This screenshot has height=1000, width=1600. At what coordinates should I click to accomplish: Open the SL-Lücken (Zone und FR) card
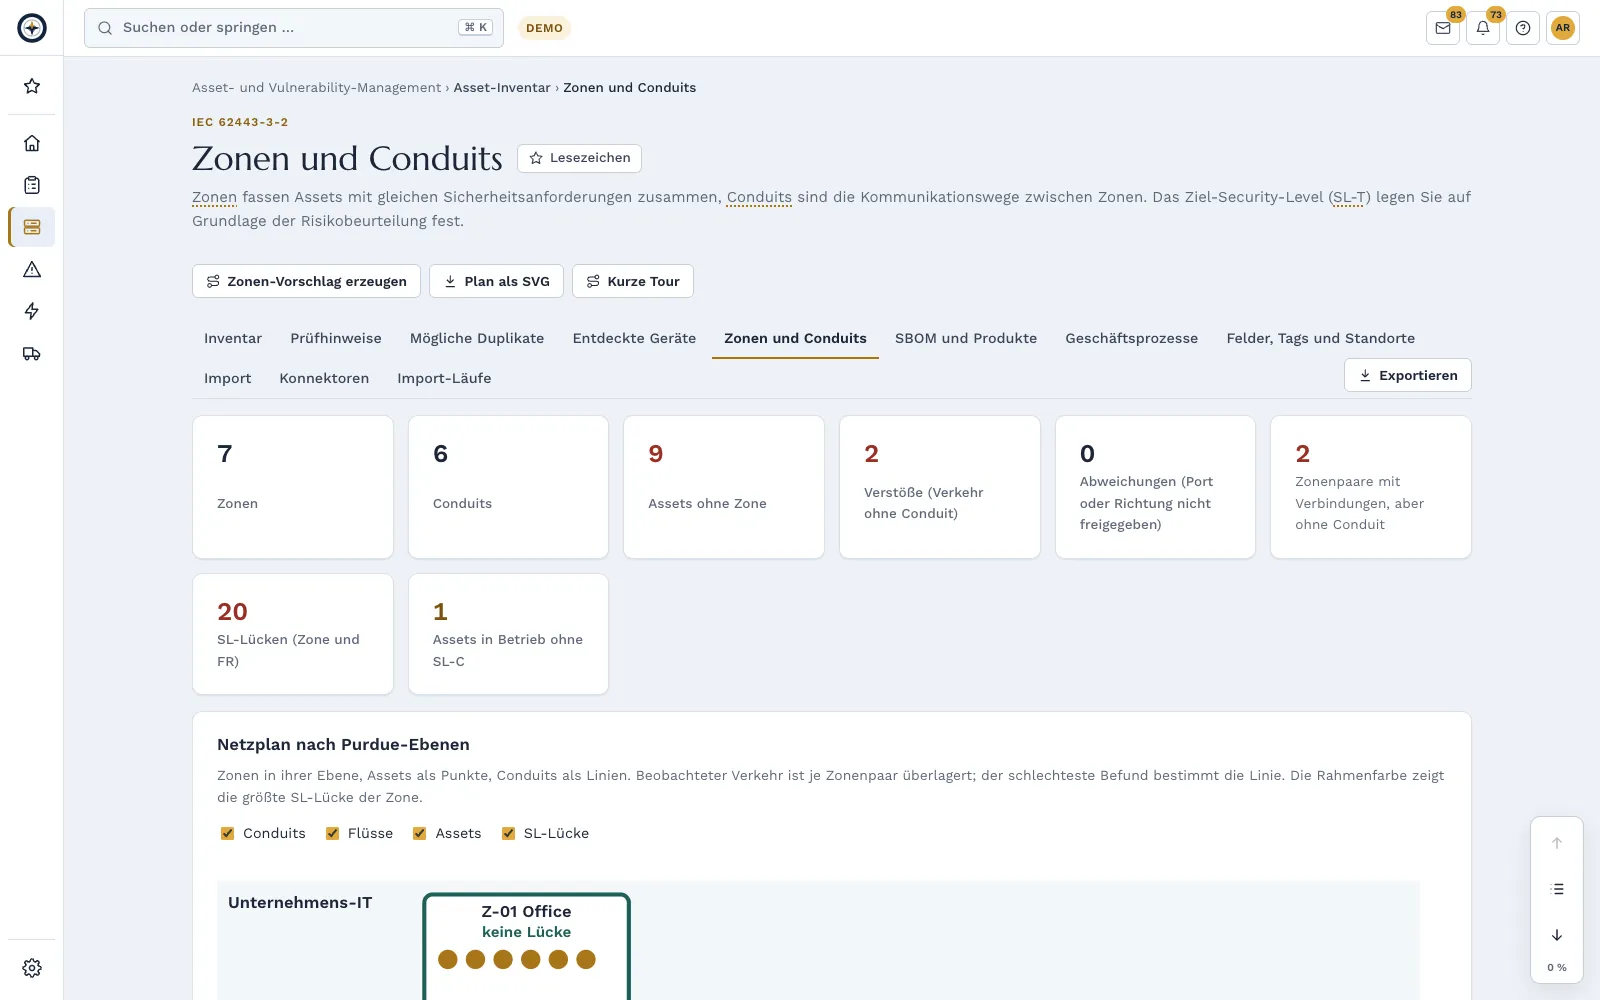[x=293, y=634]
